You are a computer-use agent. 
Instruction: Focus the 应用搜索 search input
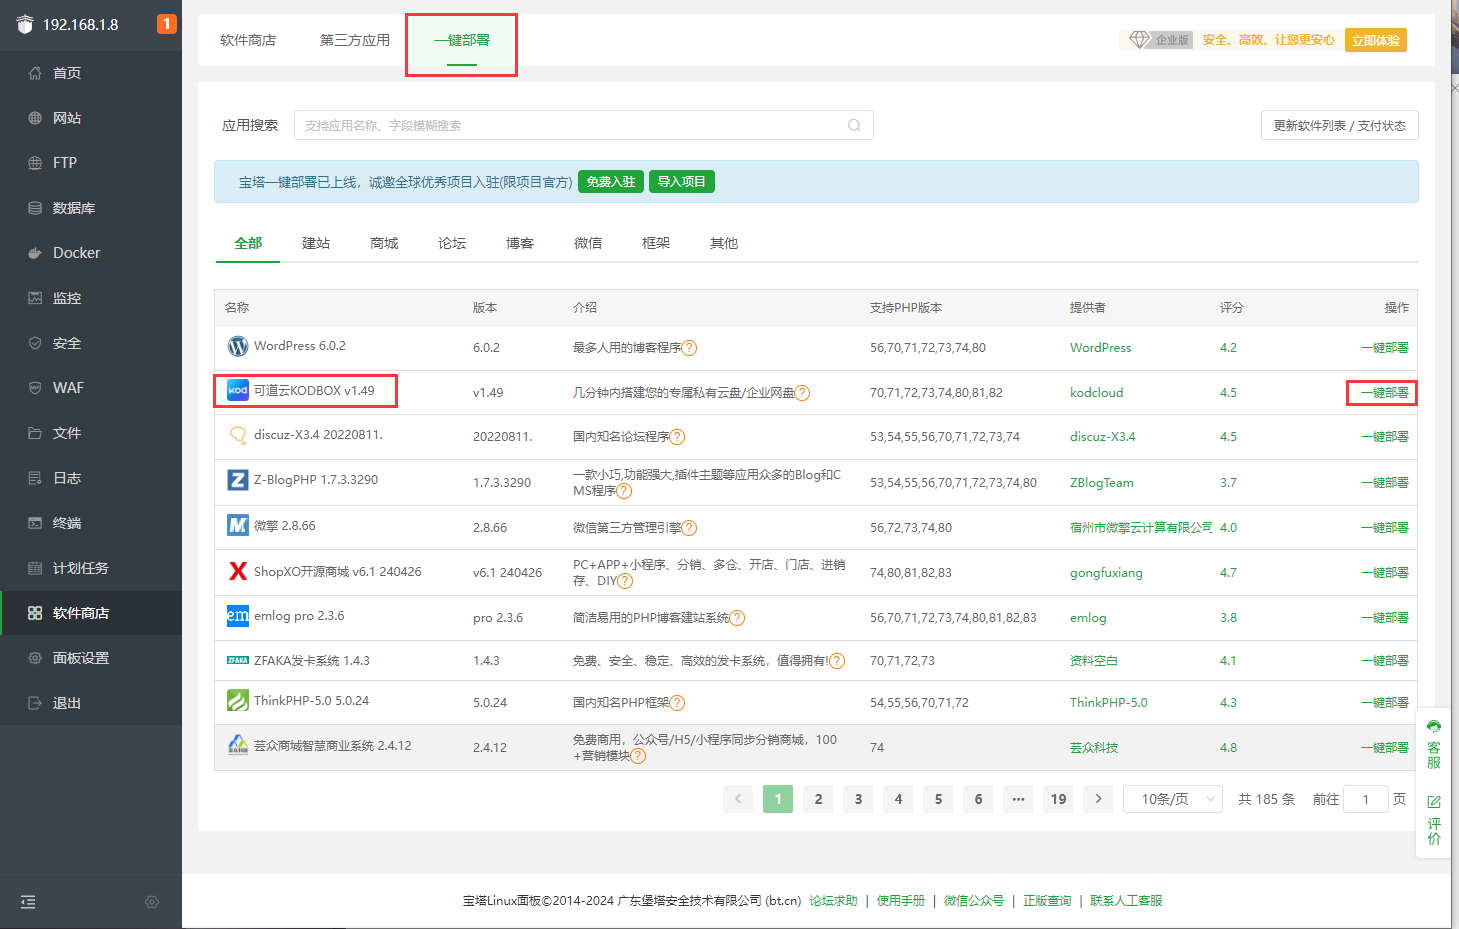pyautogui.click(x=584, y=125)
